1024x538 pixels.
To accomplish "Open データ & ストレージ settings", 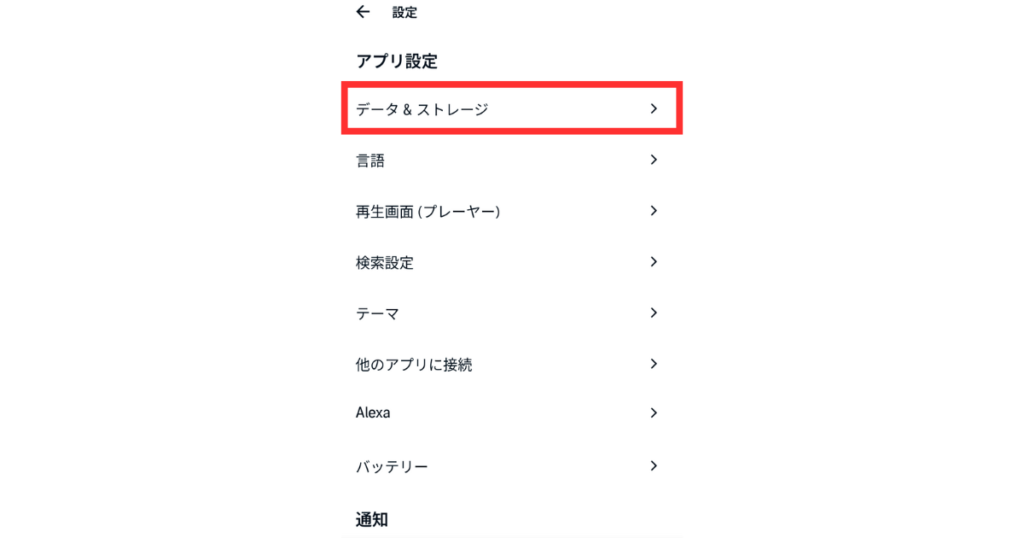I will tap(512, 108).
